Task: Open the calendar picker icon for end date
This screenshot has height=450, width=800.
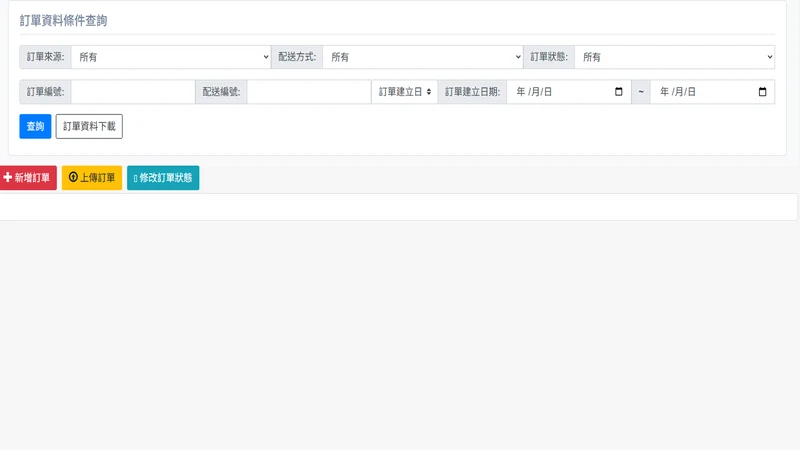Action: point(762,92)
